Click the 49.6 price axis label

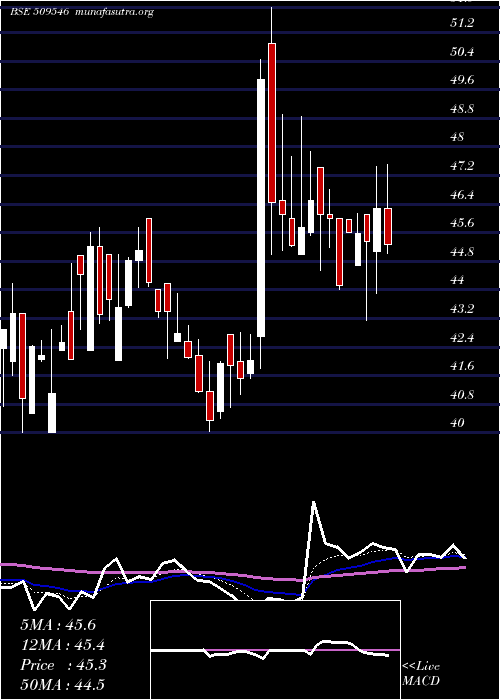click(462, 80)
